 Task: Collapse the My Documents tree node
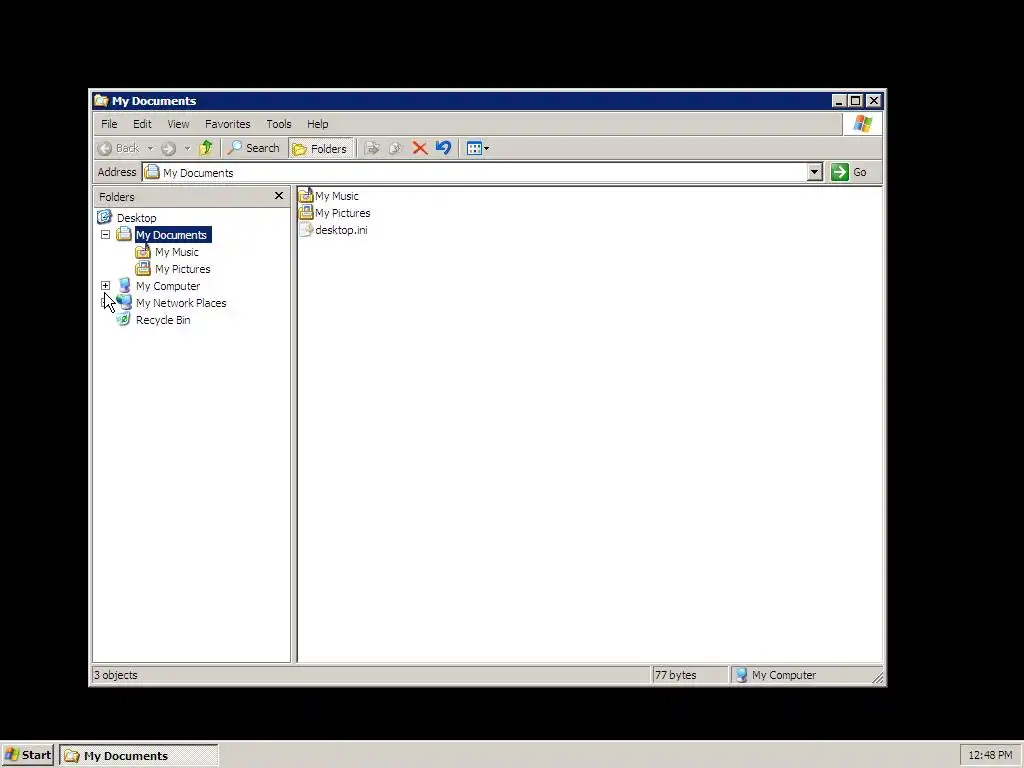coord(105,234)
